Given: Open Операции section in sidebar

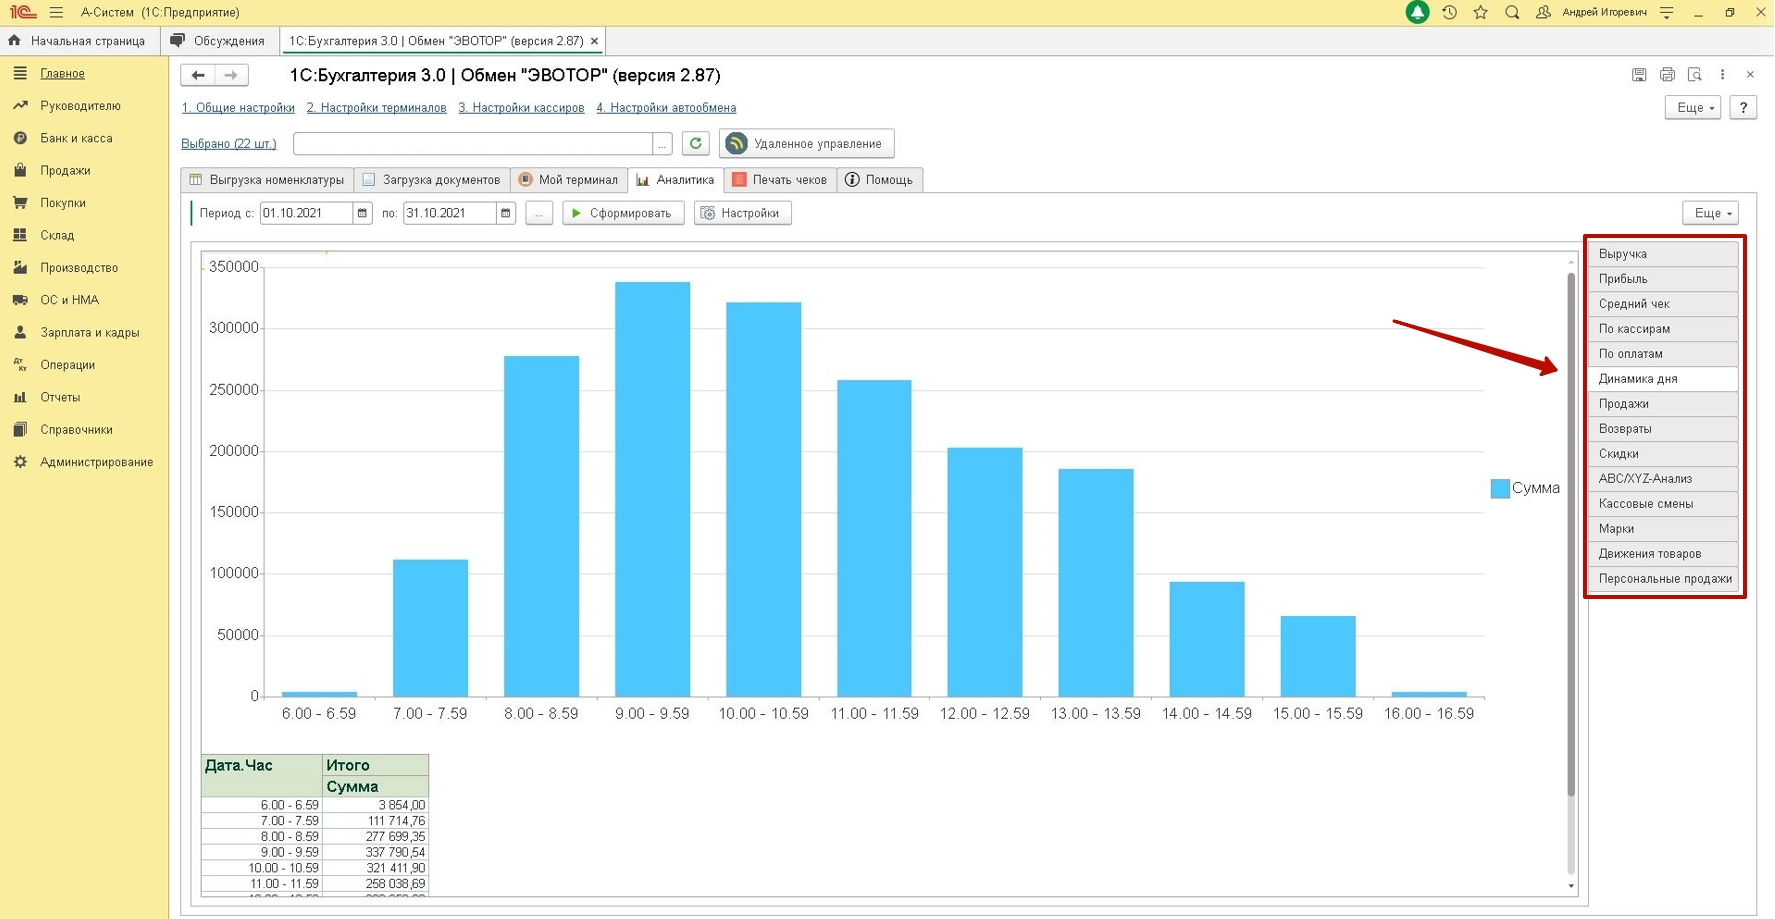Looking at the screenshot, I should pyautogui.click(x=67, y=365).
